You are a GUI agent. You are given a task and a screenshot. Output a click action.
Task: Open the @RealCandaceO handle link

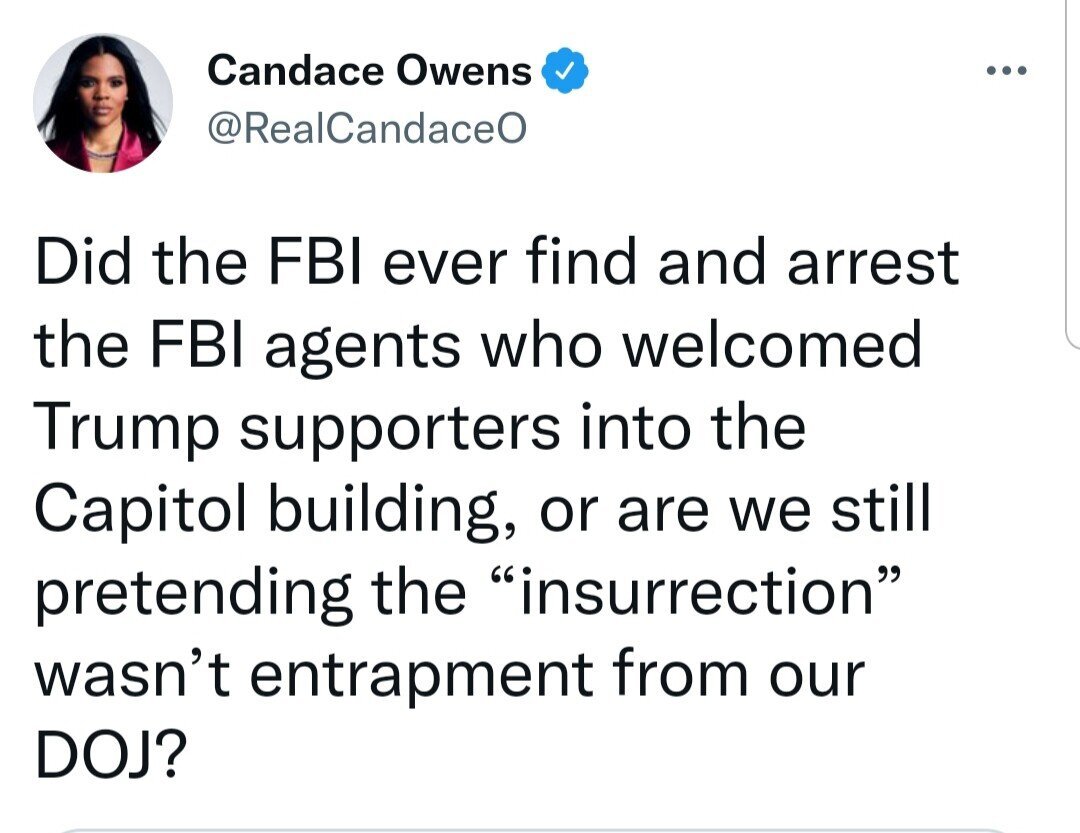(x=366, y=130)
